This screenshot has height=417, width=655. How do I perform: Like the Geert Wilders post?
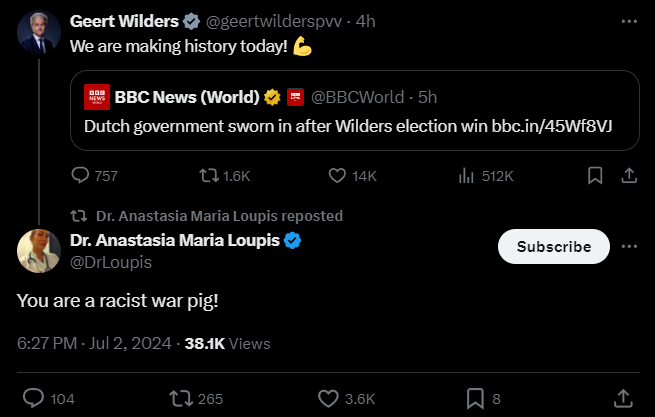coord(338,176)
